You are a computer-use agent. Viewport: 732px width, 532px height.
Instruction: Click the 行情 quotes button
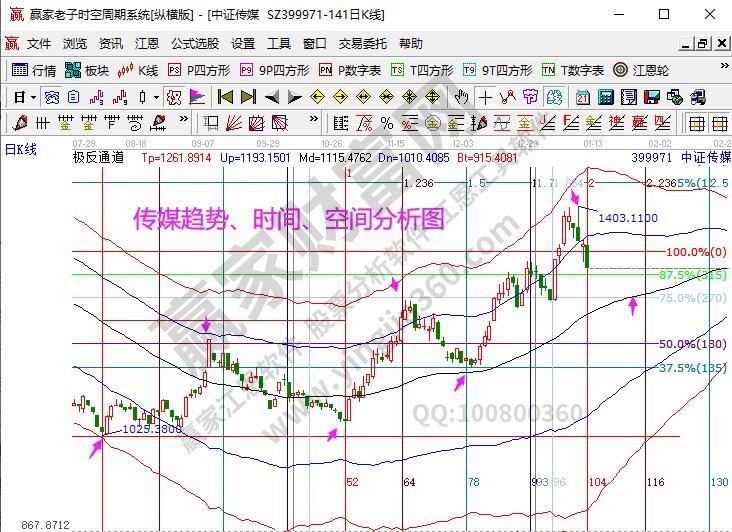[x=34, y=70]
